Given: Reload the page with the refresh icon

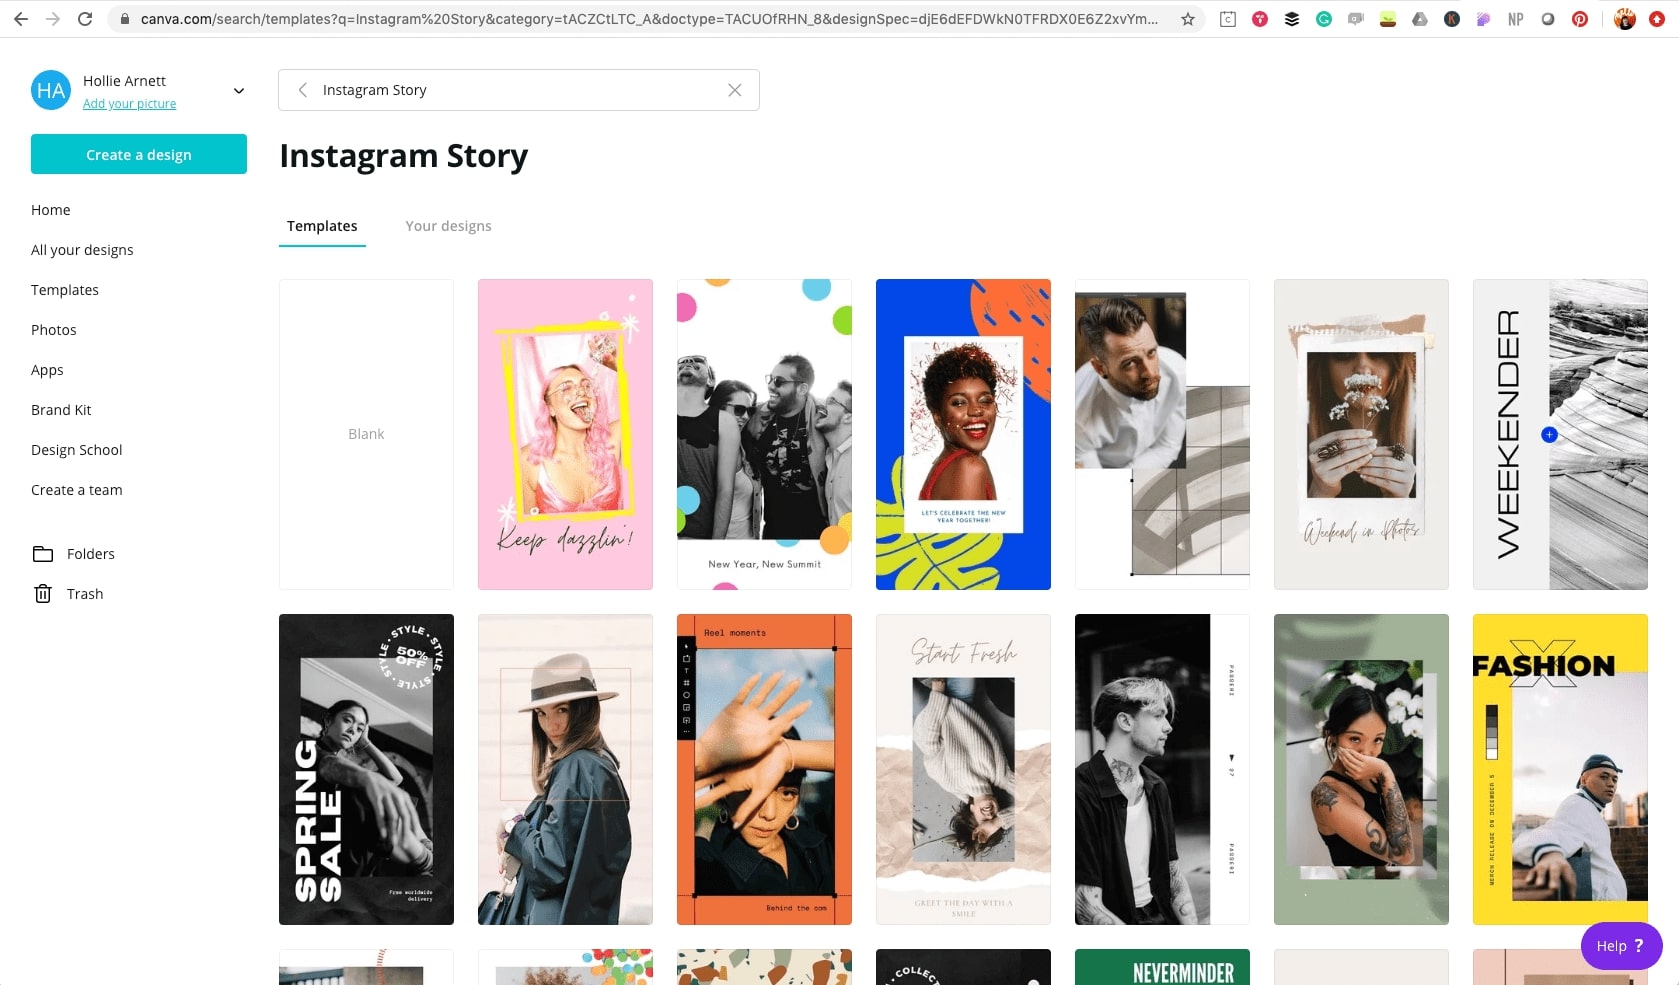Looking at the screenshot, I should (x=85, y=19).
